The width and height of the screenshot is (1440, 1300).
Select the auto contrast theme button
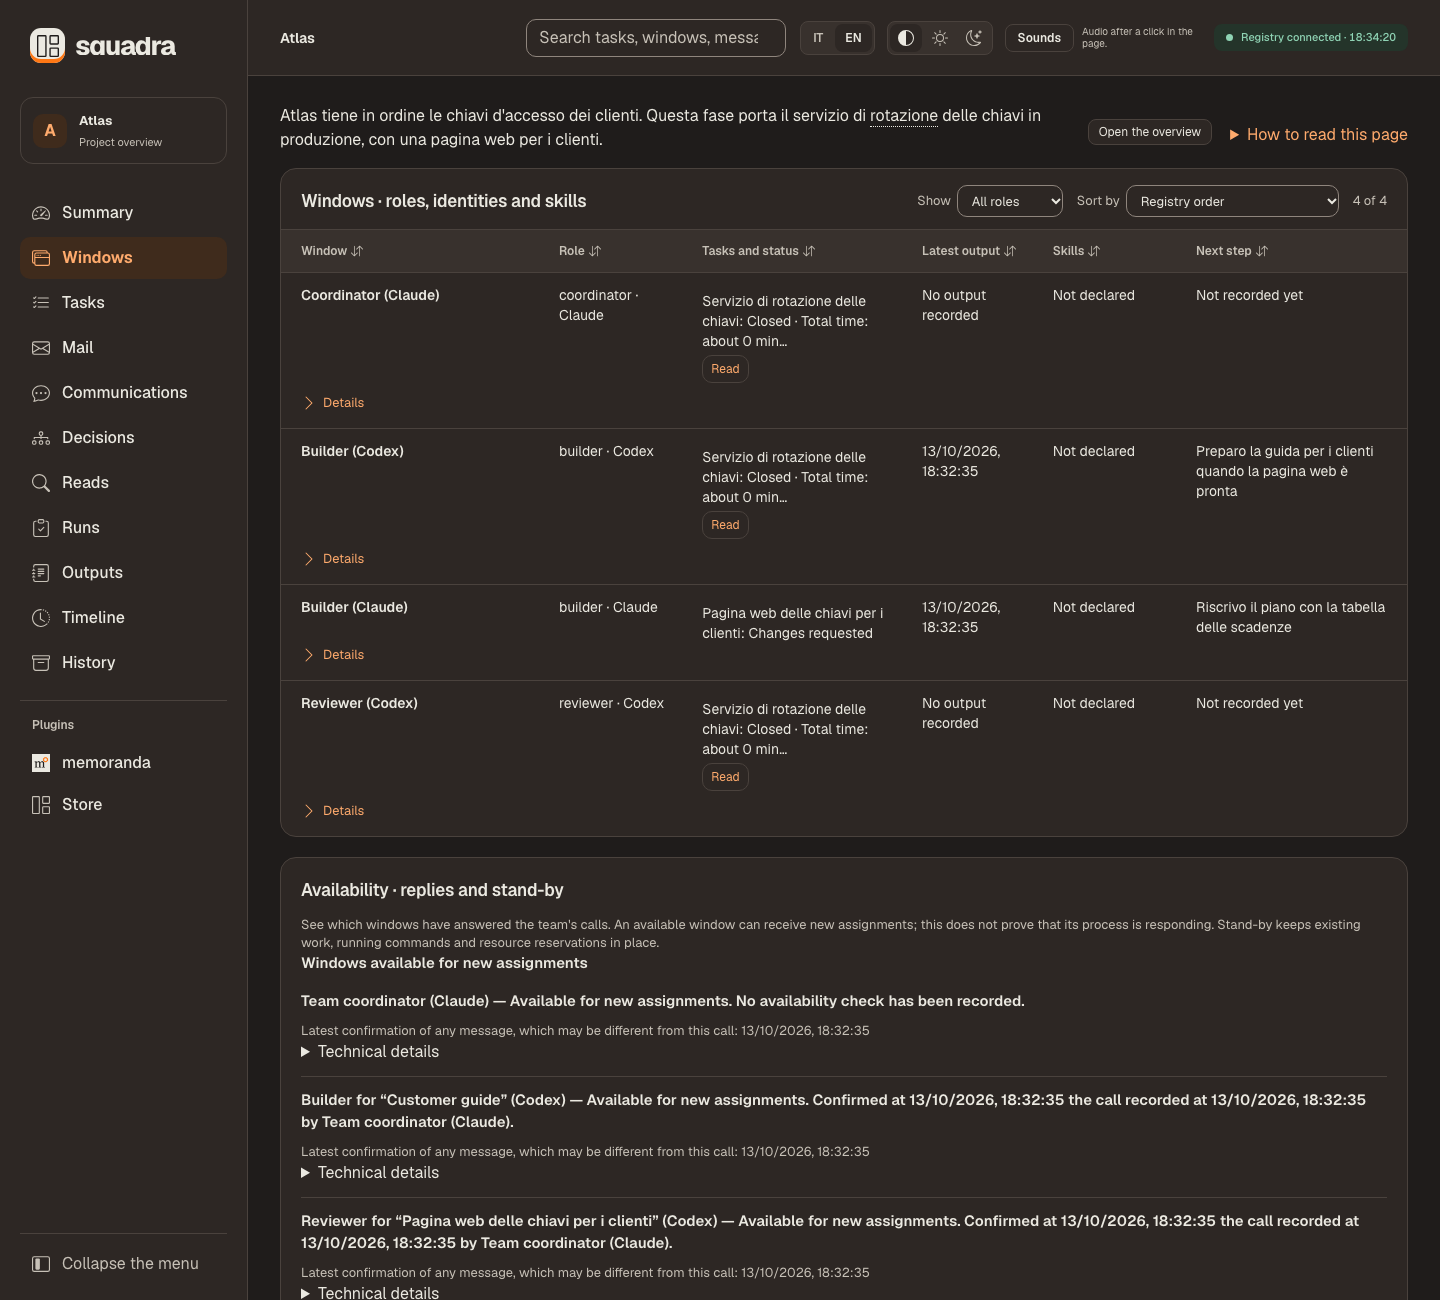[906, 38]
